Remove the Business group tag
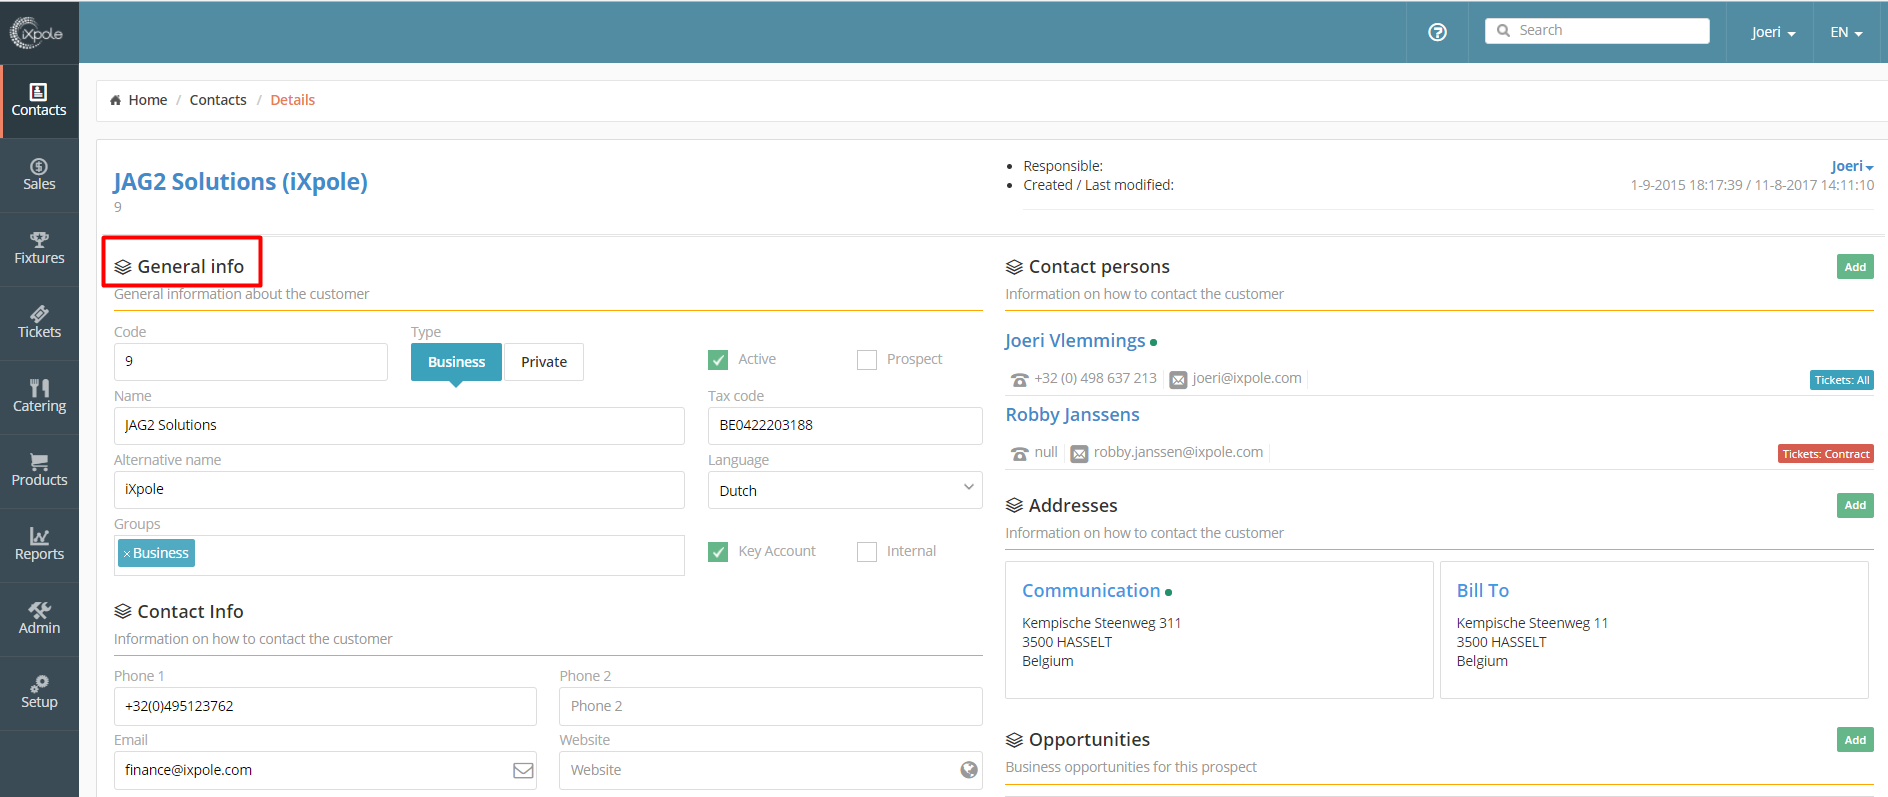Viewport: 1888px width, 797px height. click(127, 554)
